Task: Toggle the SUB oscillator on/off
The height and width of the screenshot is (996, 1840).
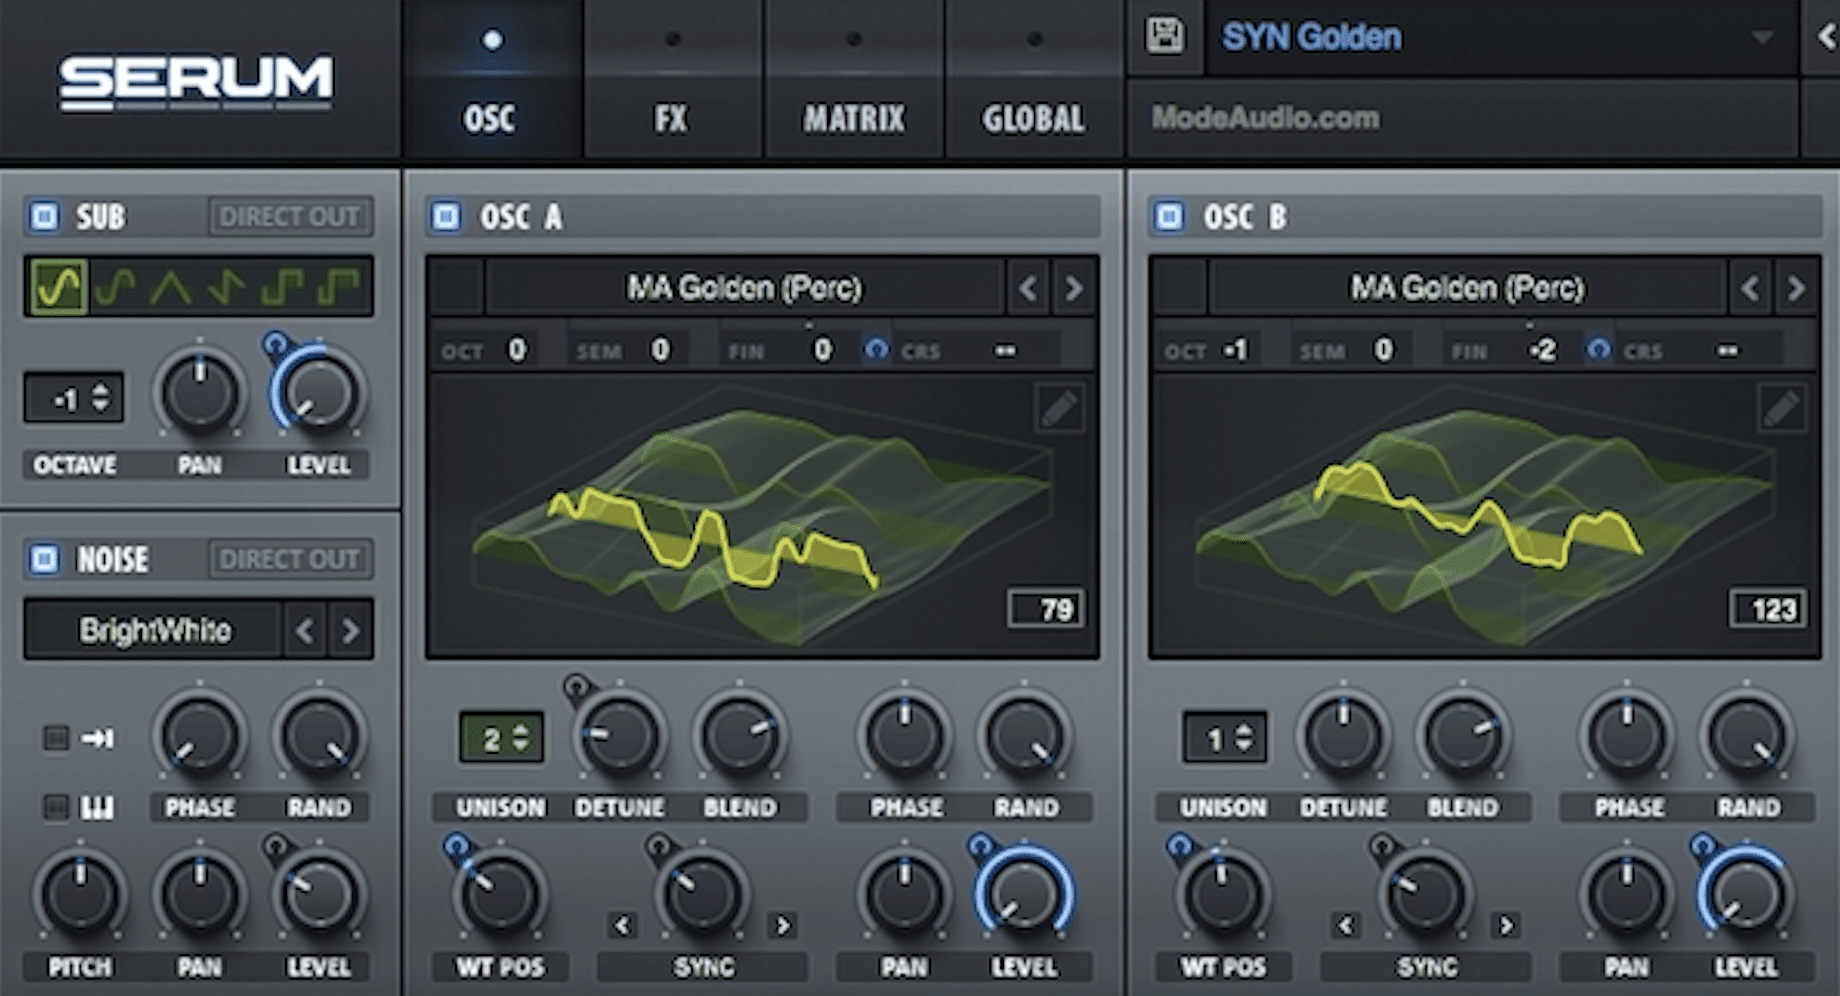Action: pos(44,216)
